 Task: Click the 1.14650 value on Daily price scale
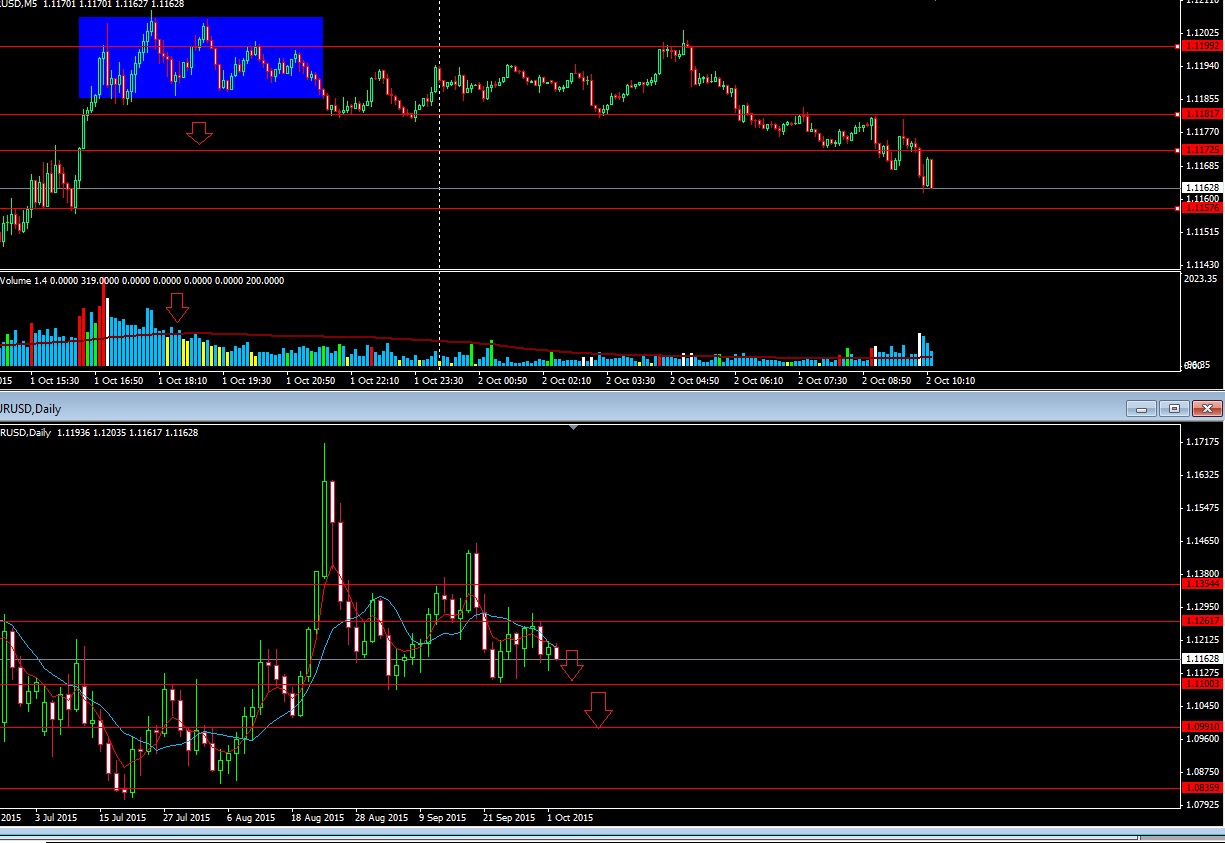(x=1200, y=541)
